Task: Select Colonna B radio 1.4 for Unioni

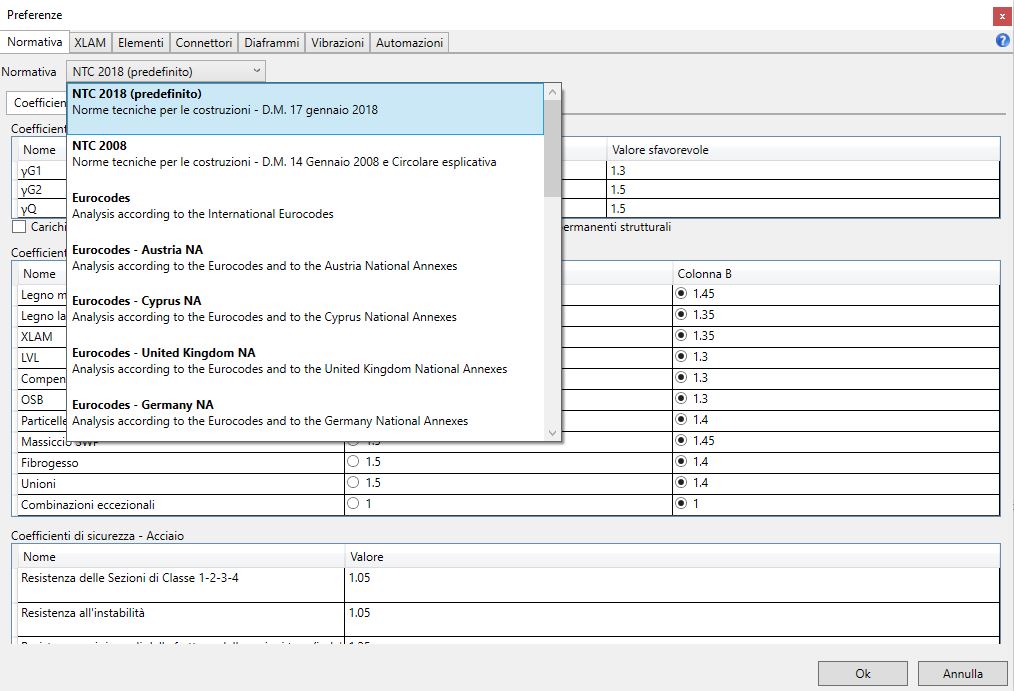Action: click(681, 482)
